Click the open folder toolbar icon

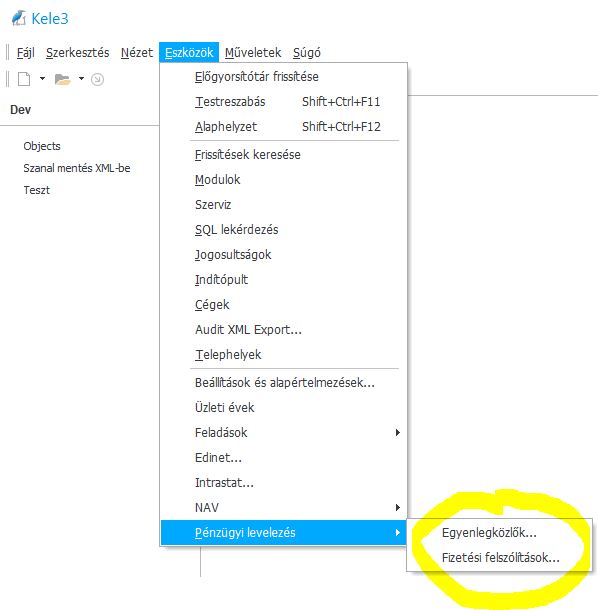click(62, 79)
